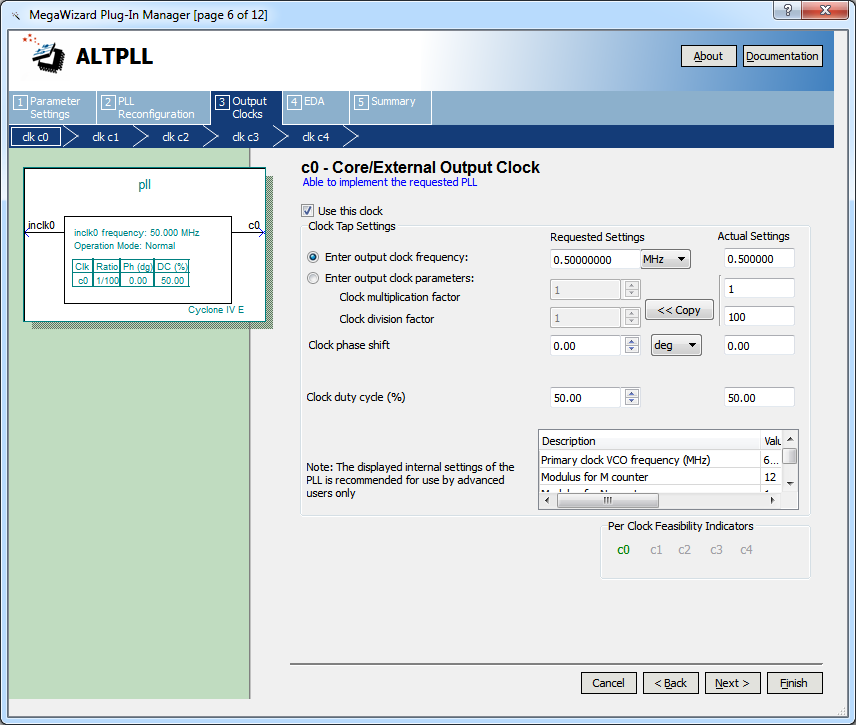Click the c4 feasibility indicator

point(746,550)
